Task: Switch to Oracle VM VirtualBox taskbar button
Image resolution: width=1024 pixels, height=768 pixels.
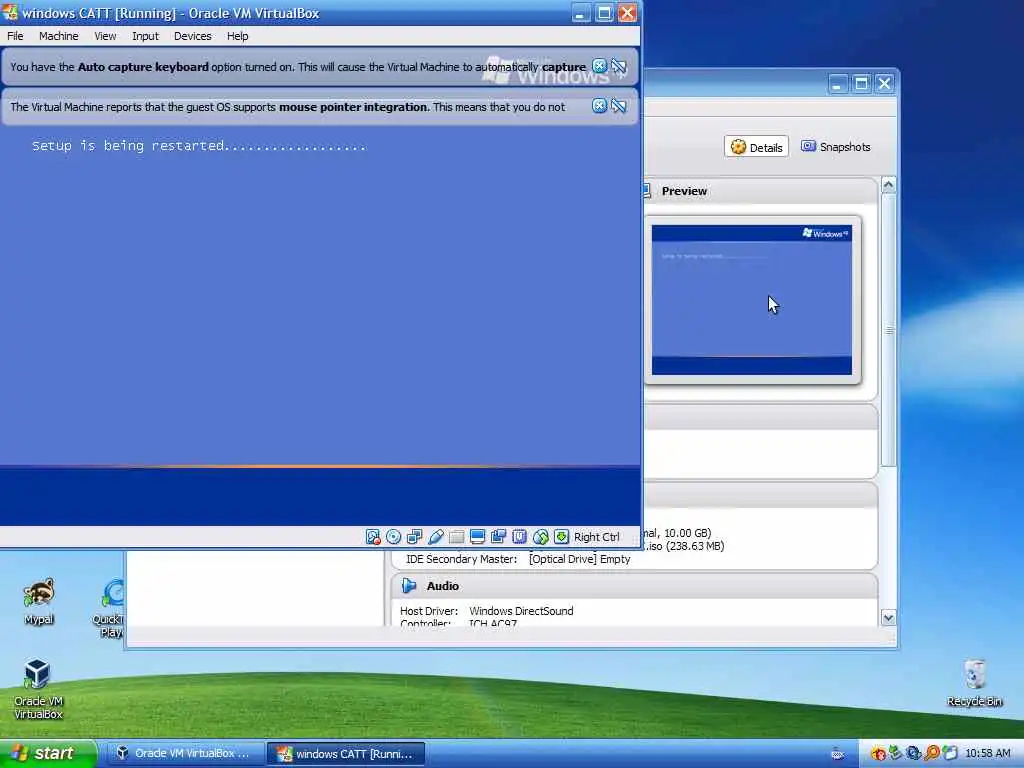Action: tap(185, 754)
